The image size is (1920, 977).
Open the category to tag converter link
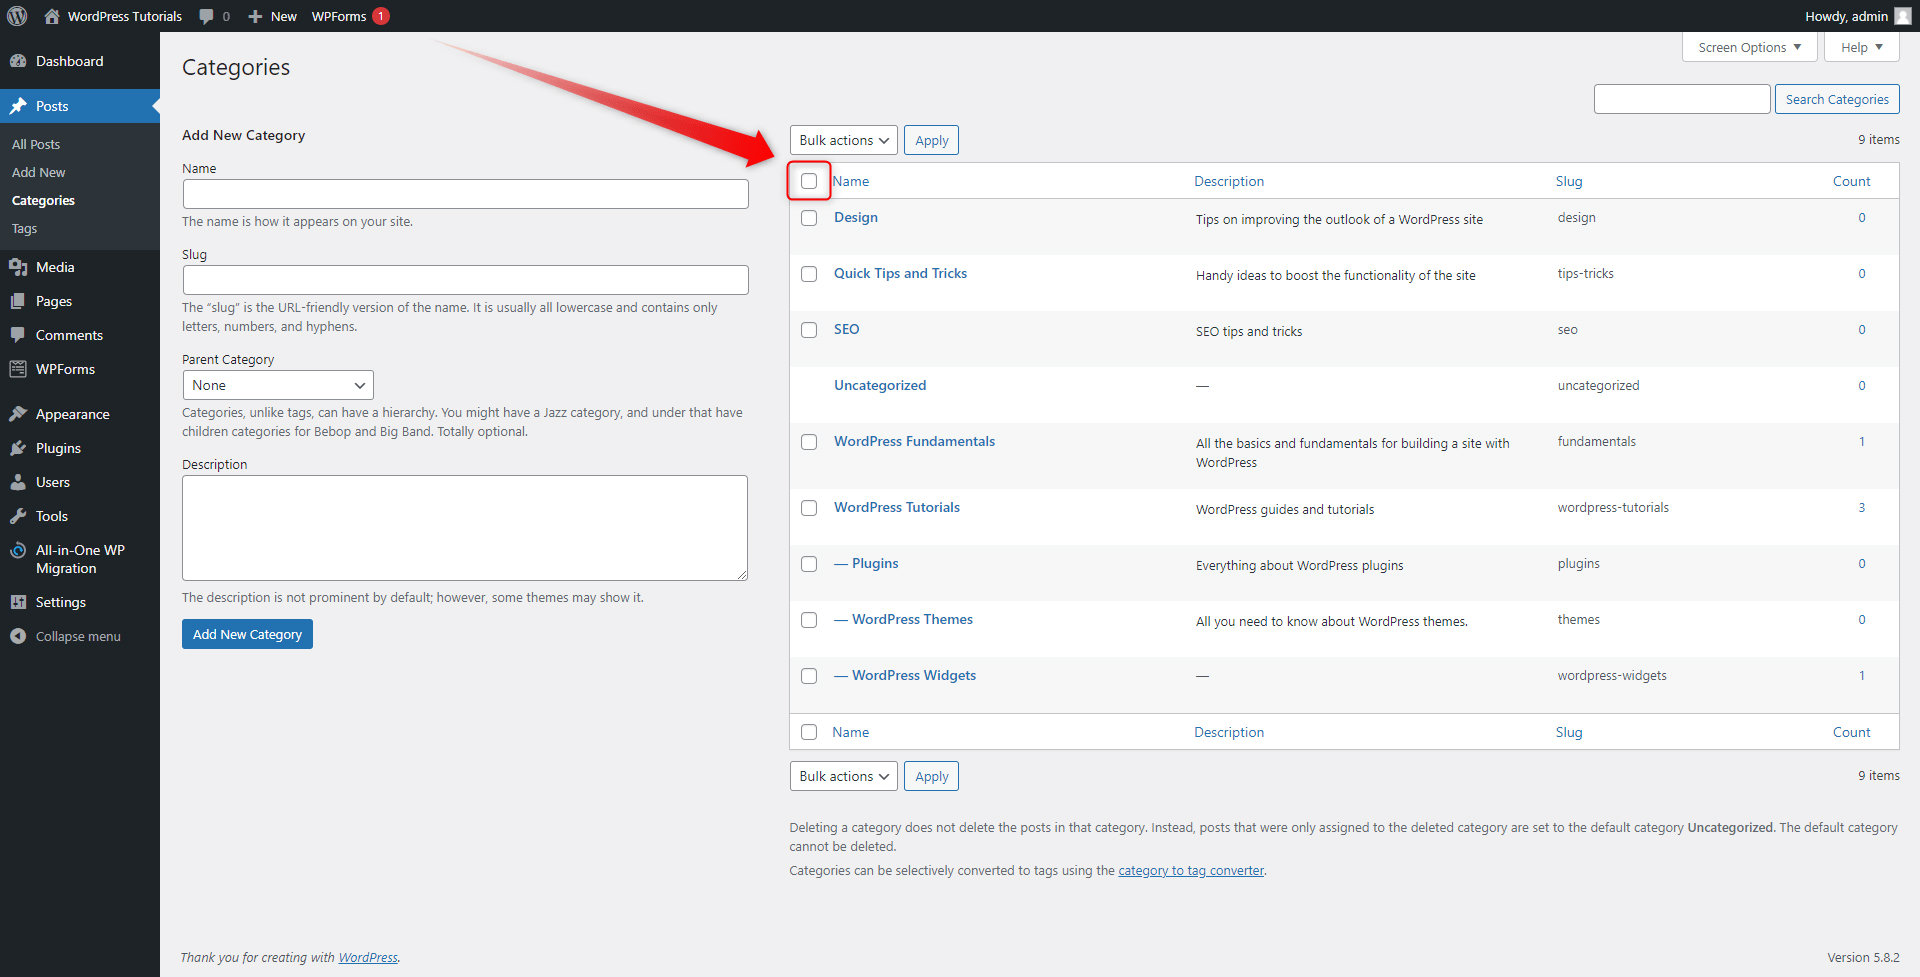(1191, 870)
